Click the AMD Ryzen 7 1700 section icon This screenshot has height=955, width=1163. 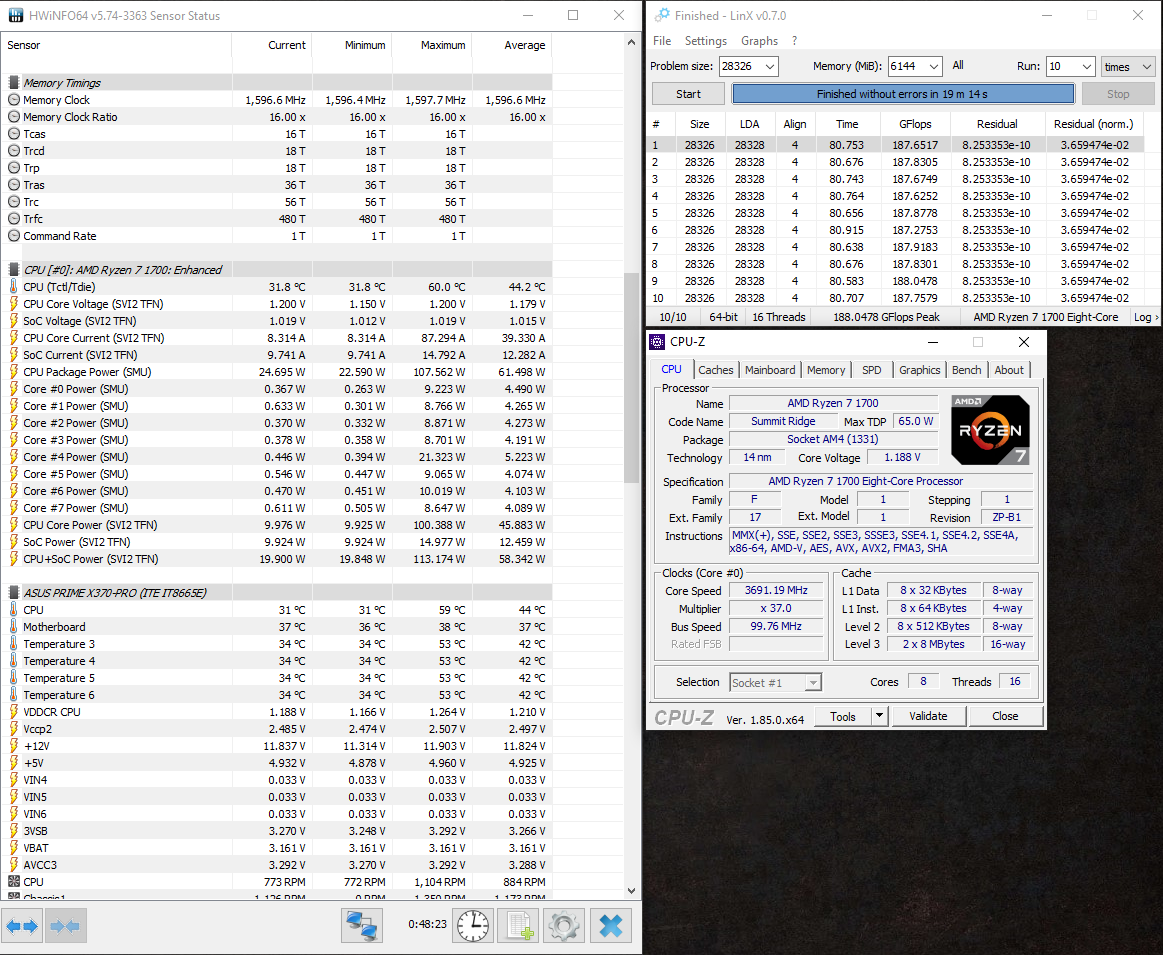pos(13,269)
